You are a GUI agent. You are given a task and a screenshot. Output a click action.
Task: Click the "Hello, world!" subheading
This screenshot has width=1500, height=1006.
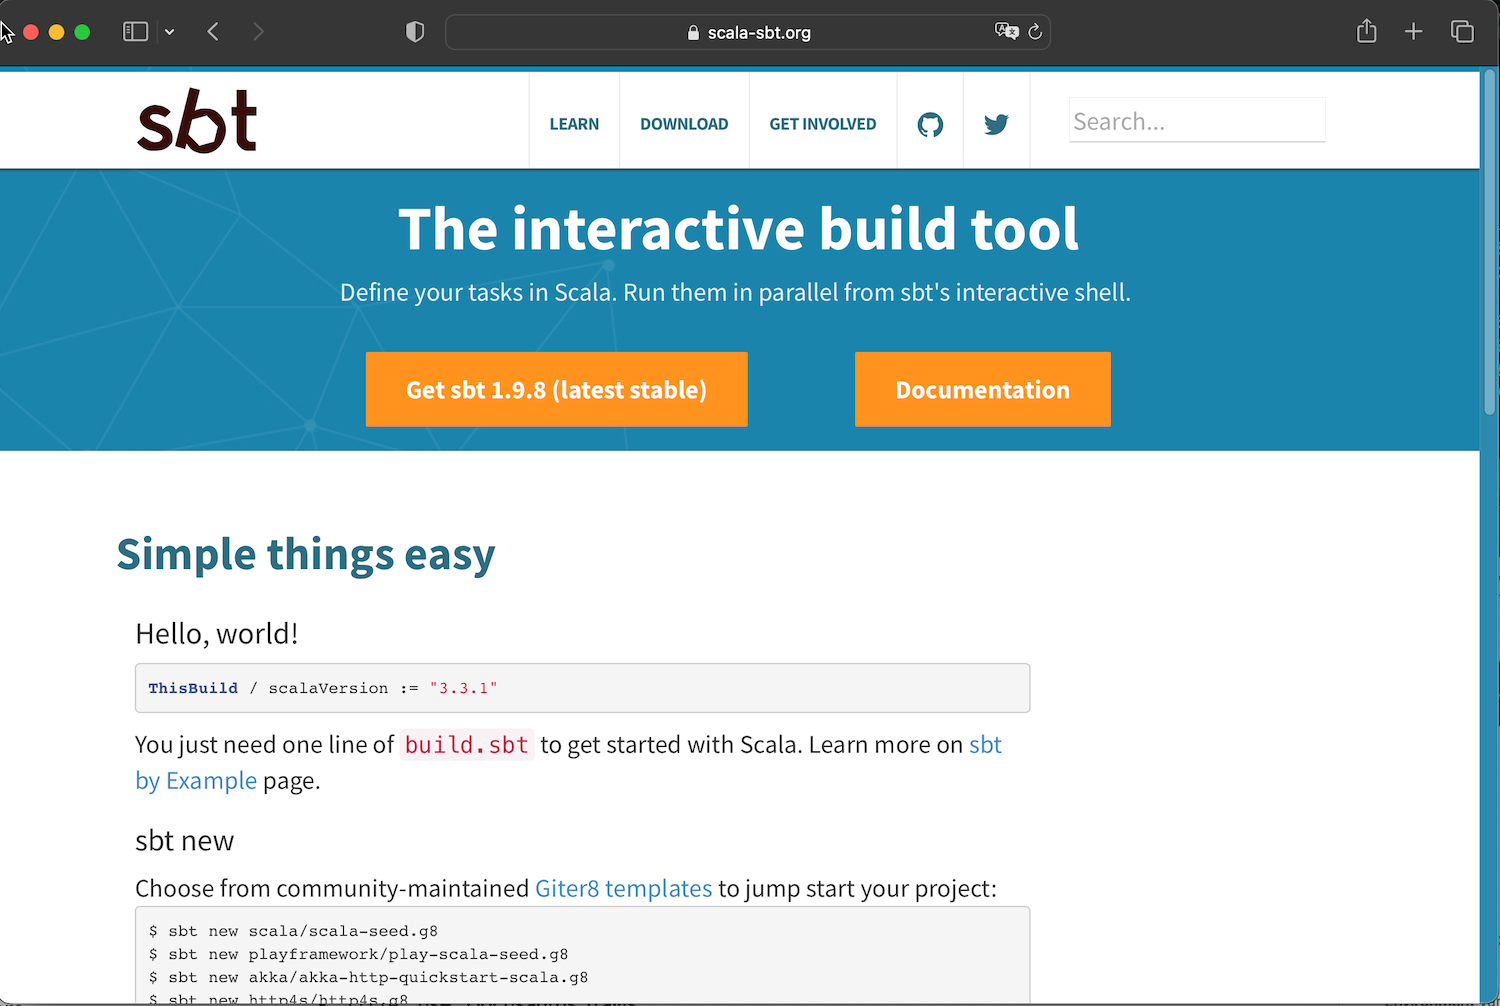217,634
